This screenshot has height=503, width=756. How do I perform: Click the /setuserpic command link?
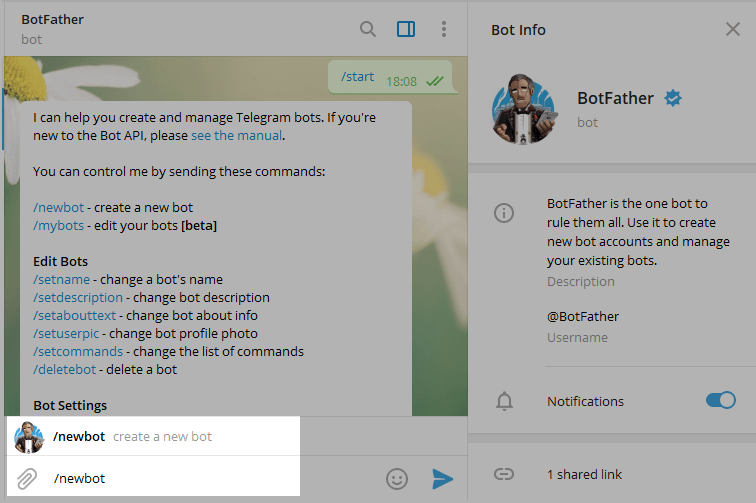coord(68,333)
